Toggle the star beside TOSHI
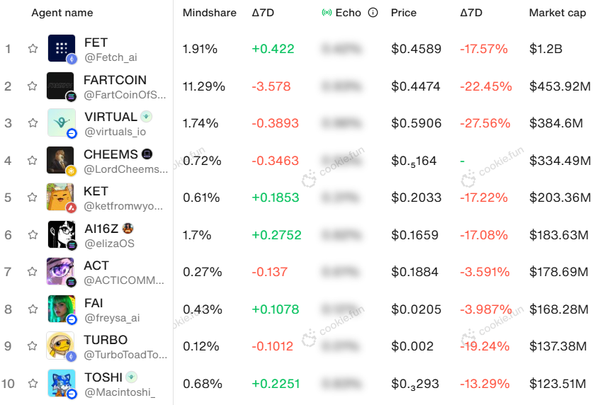The image size is (600, 405). pyautogui.click(x=33, y=382)
